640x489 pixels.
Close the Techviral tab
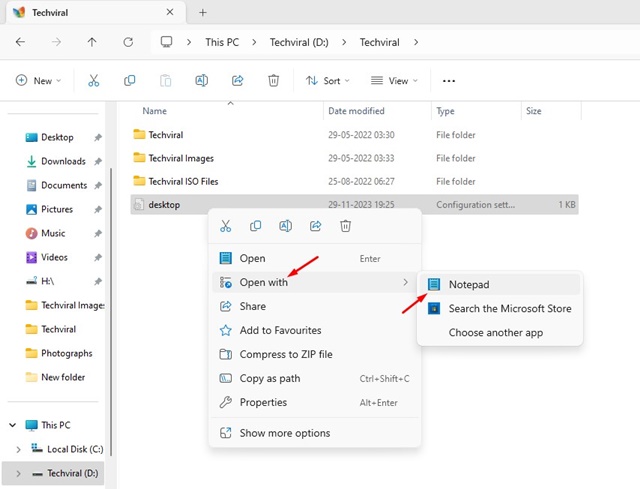(x=170, y=12)
